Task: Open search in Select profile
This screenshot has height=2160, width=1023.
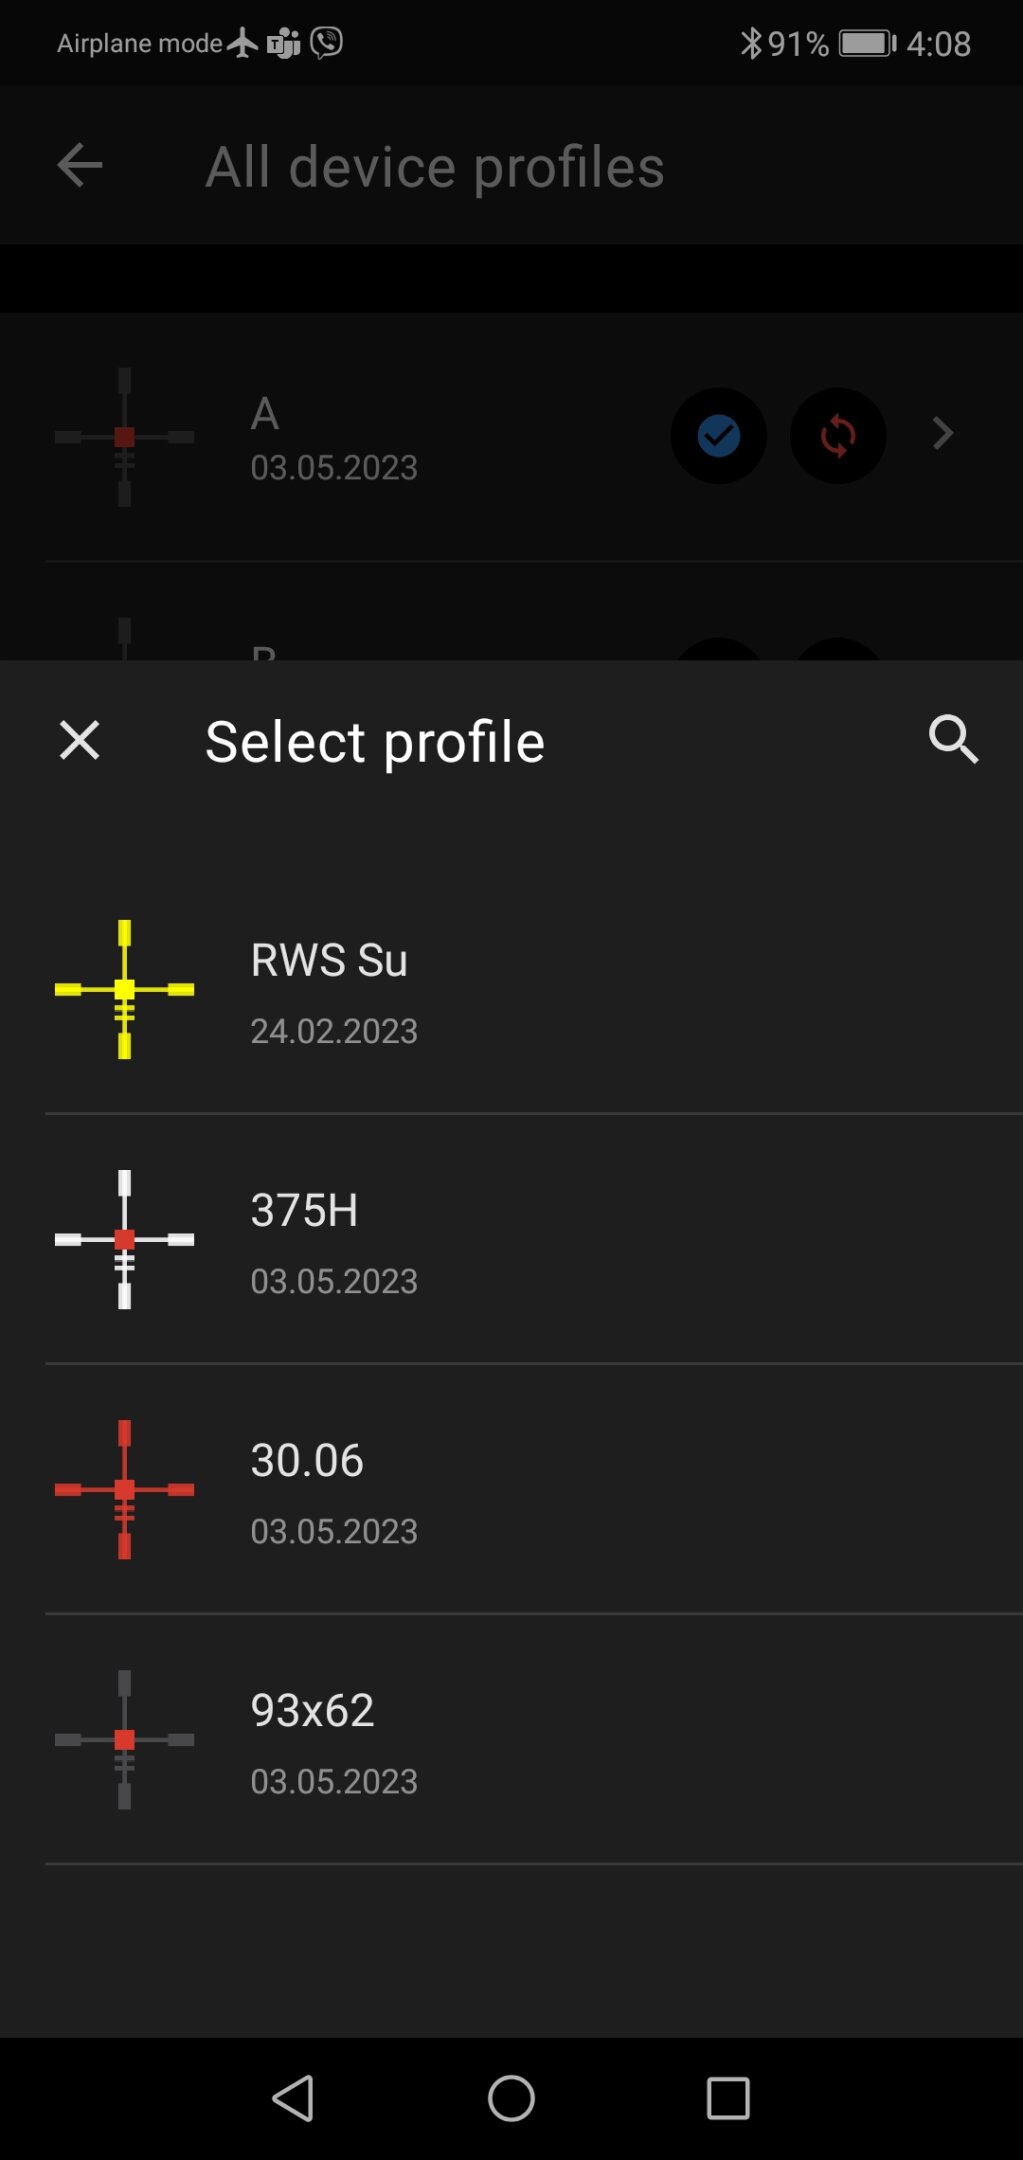Action: click(x=953, y=741)
